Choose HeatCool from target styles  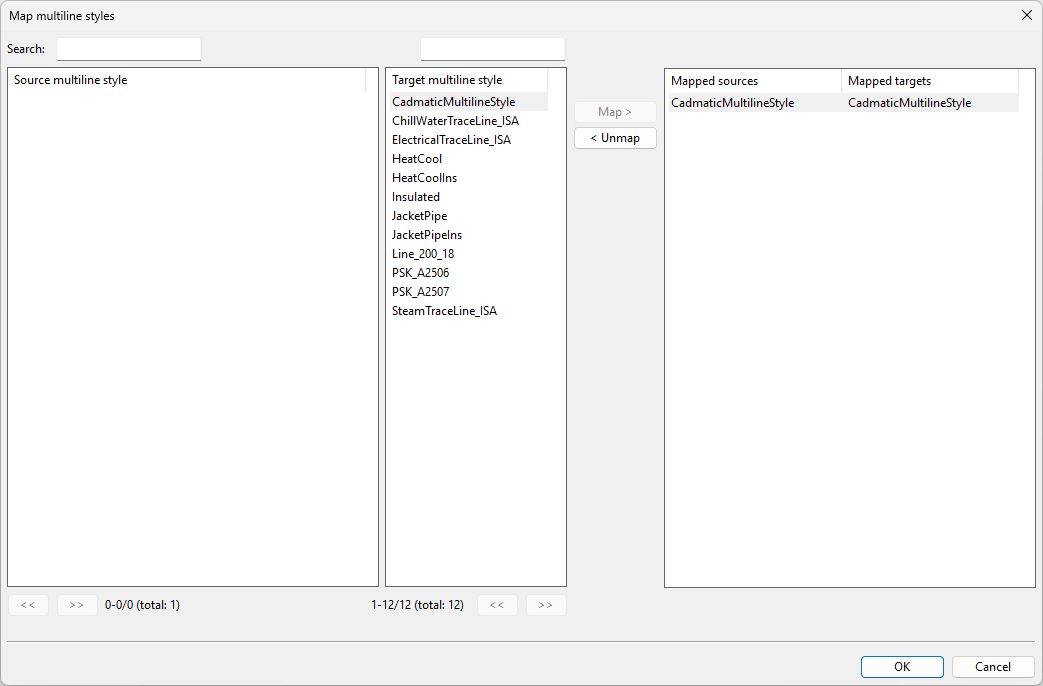[417, 159]
